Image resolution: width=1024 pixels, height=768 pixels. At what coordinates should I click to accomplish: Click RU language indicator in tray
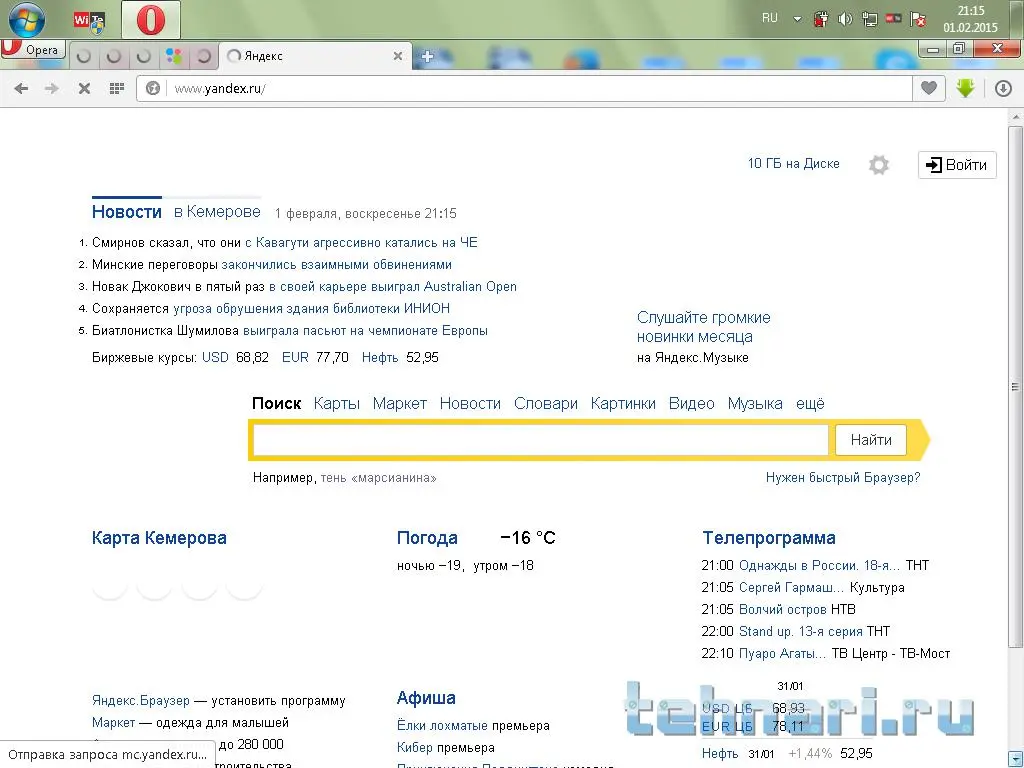(x=770, y=18)
